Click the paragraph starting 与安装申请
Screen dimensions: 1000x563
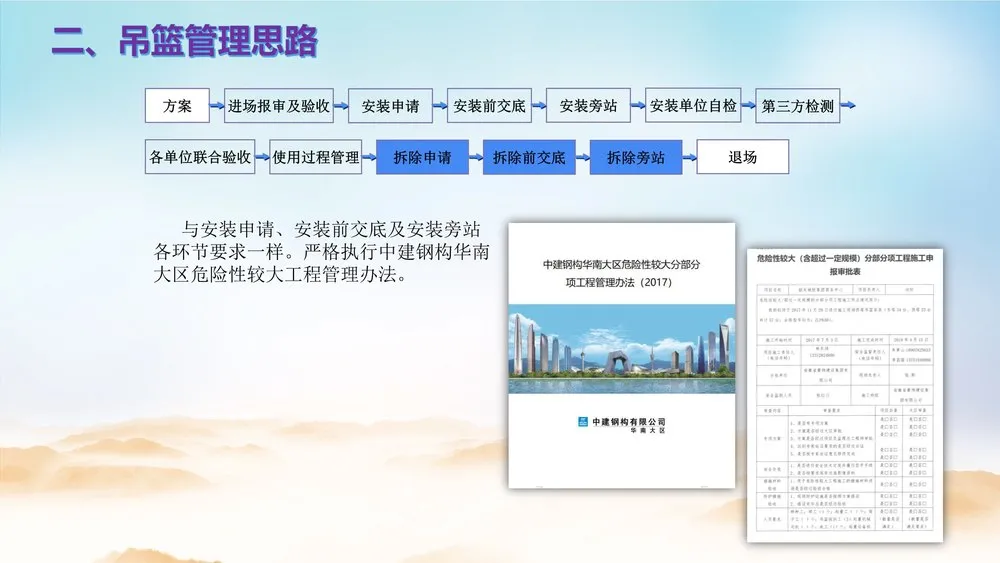[x=321, y=252]
